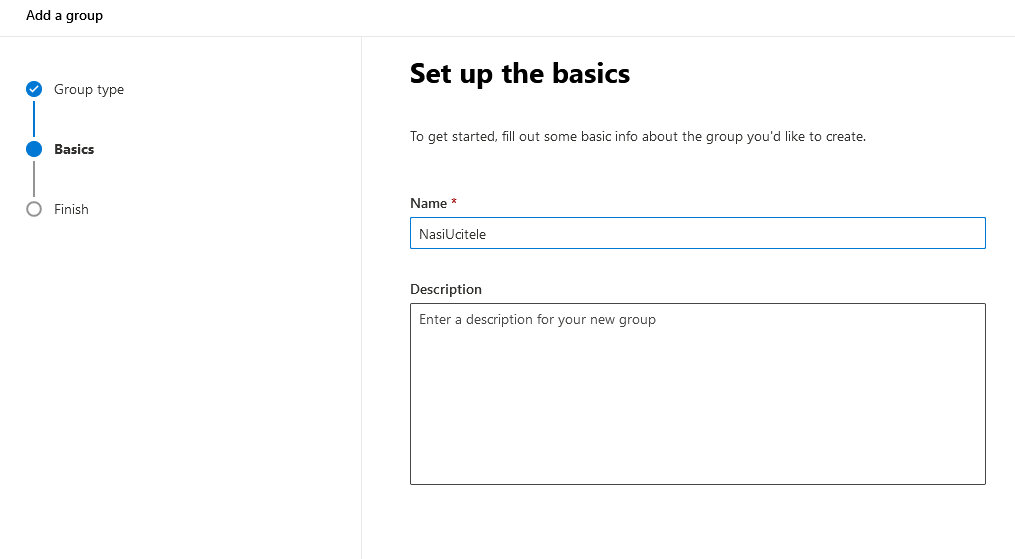Viewport: 1015px width, 559px height.
Task: Click the empty Finish step circle
Action: [x=34, y=209]
